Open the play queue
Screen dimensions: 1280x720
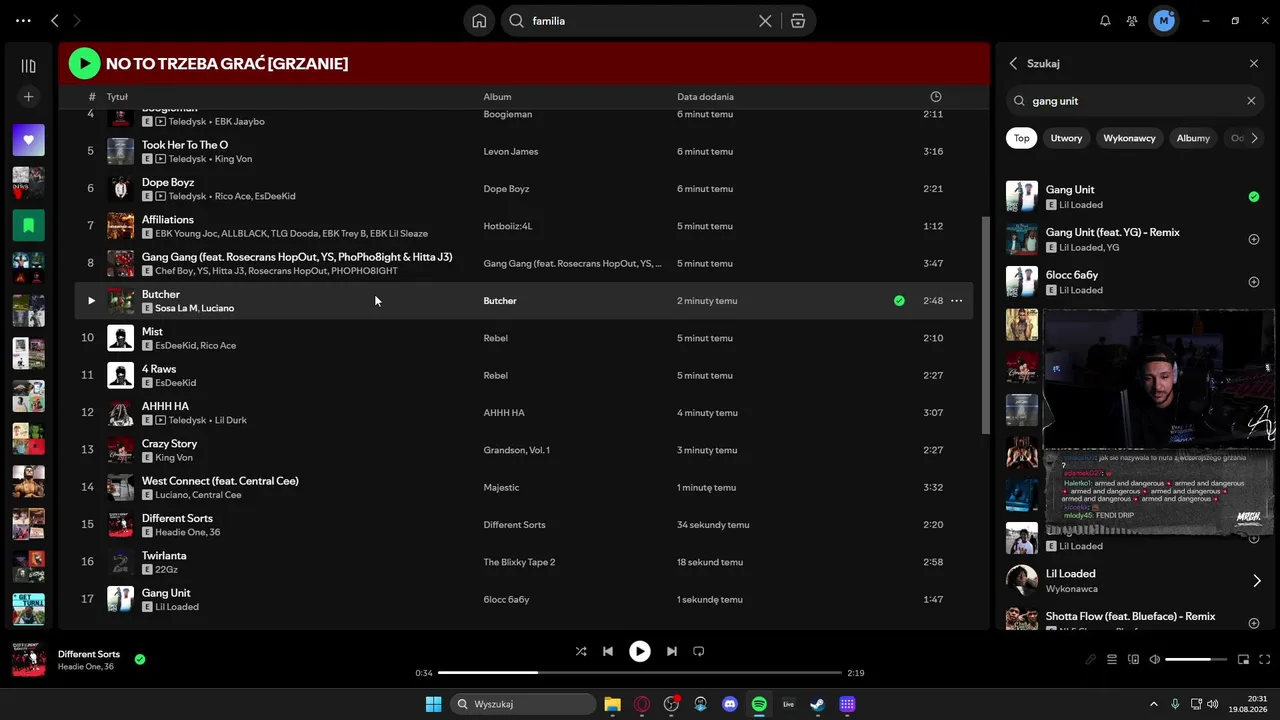coord(1112,660)
